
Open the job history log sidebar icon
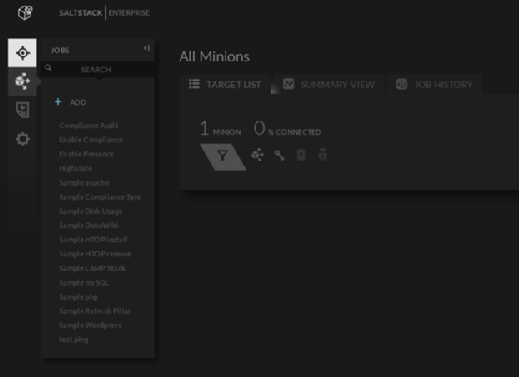tap(22, 110)
